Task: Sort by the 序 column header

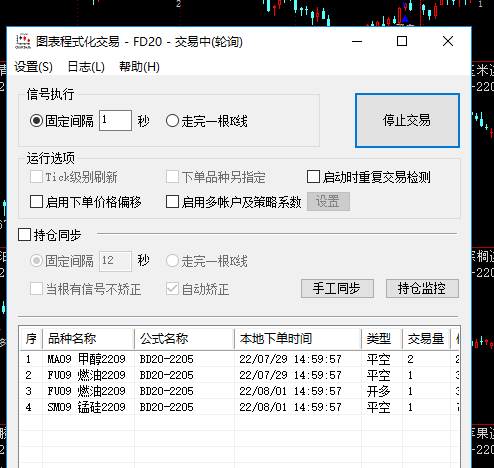Action: tap(31, 339)
